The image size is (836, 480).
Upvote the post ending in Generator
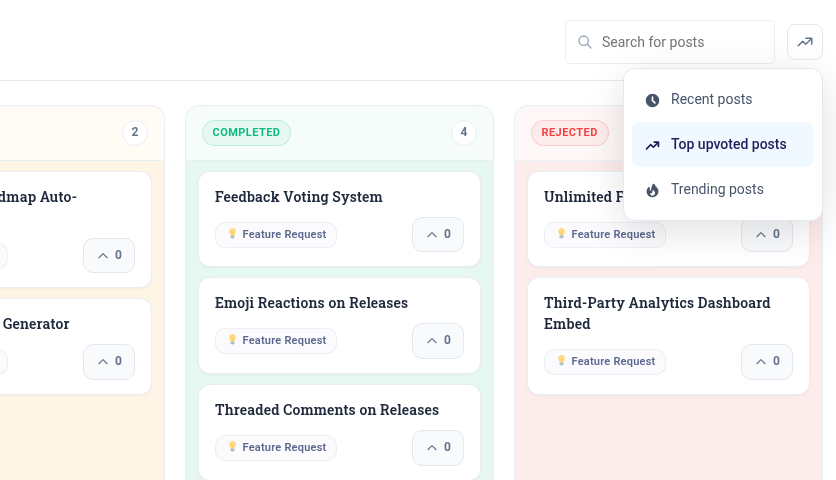109,362
